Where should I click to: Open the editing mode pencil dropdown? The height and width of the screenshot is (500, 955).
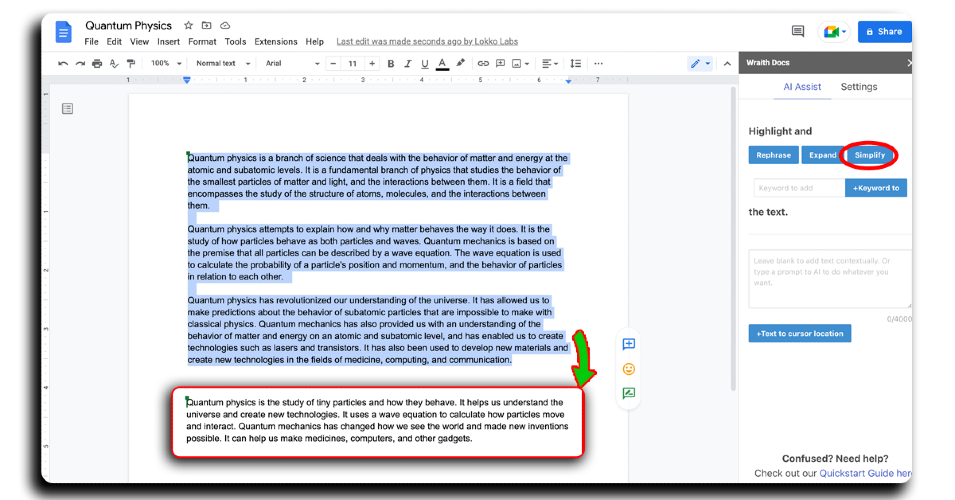[x=700, y=63]
